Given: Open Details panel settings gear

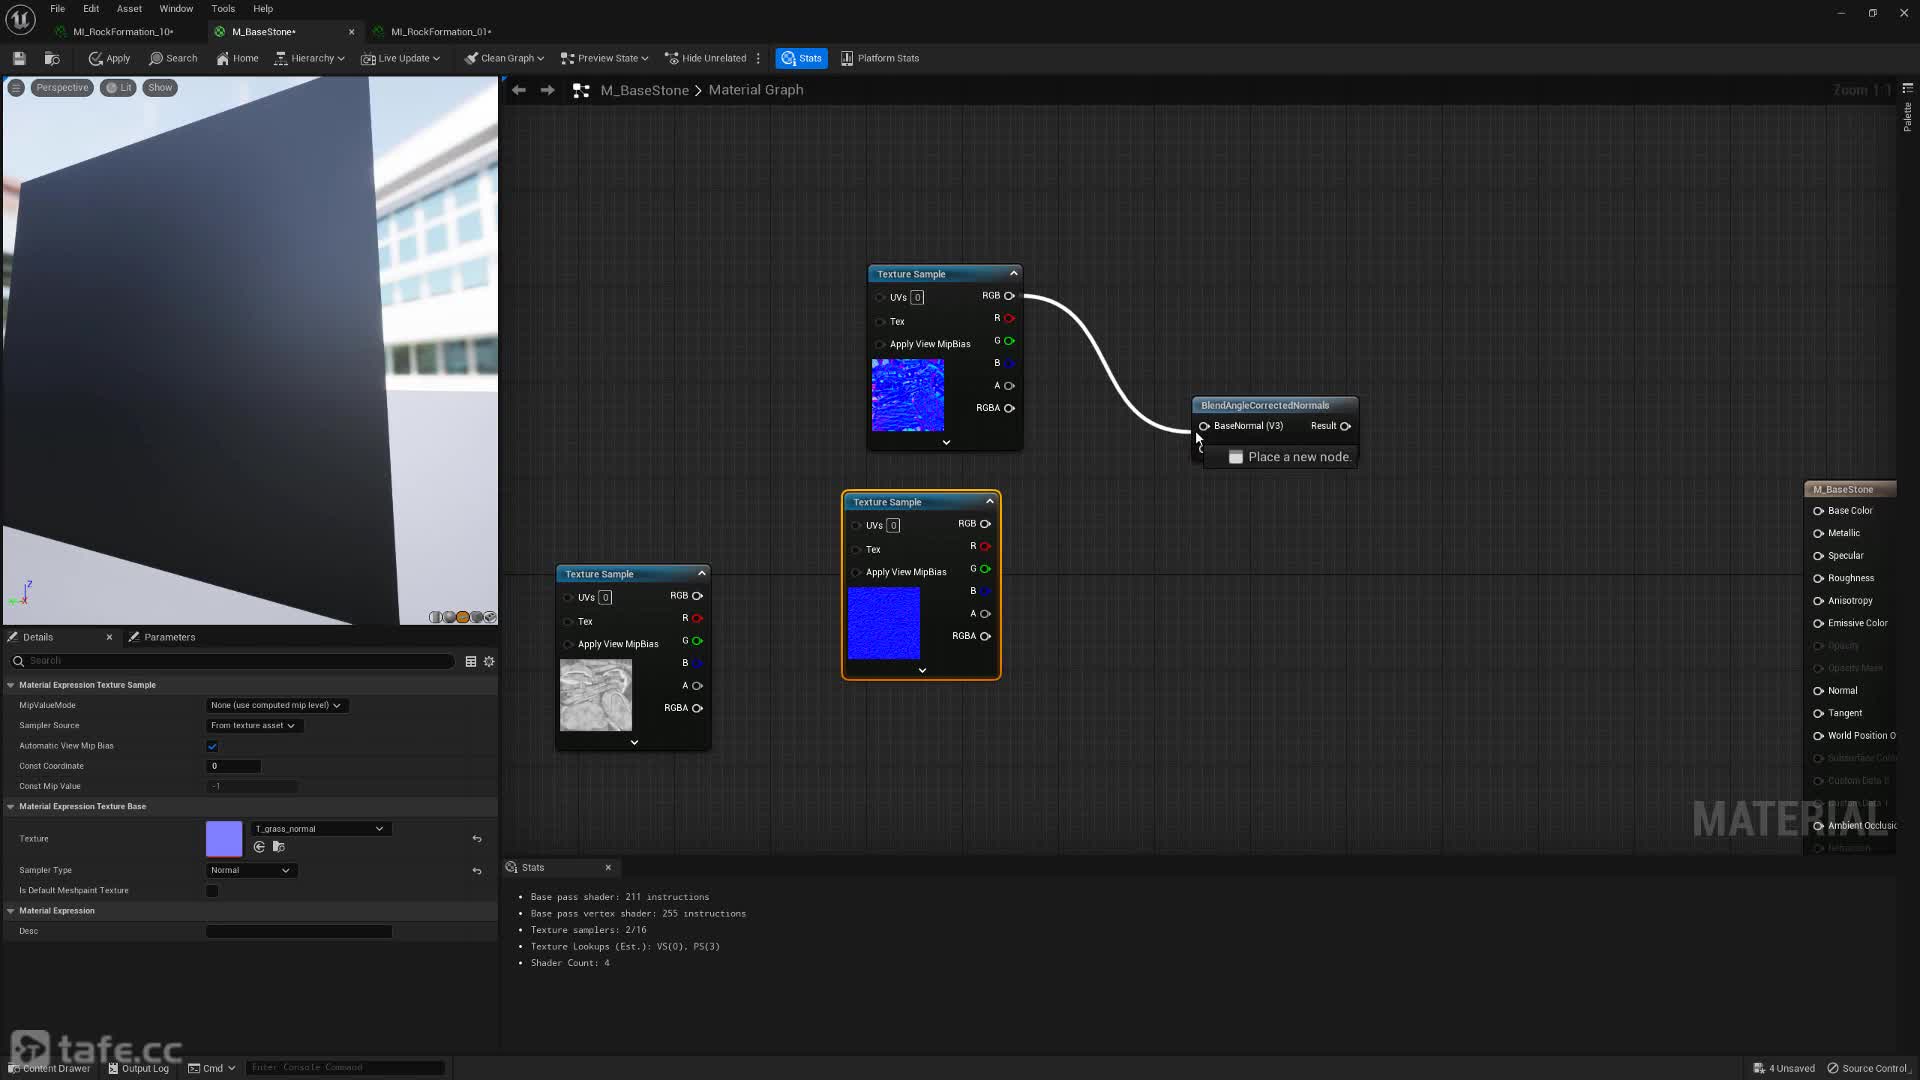Looking at the screenshot, I should (489, 661).
